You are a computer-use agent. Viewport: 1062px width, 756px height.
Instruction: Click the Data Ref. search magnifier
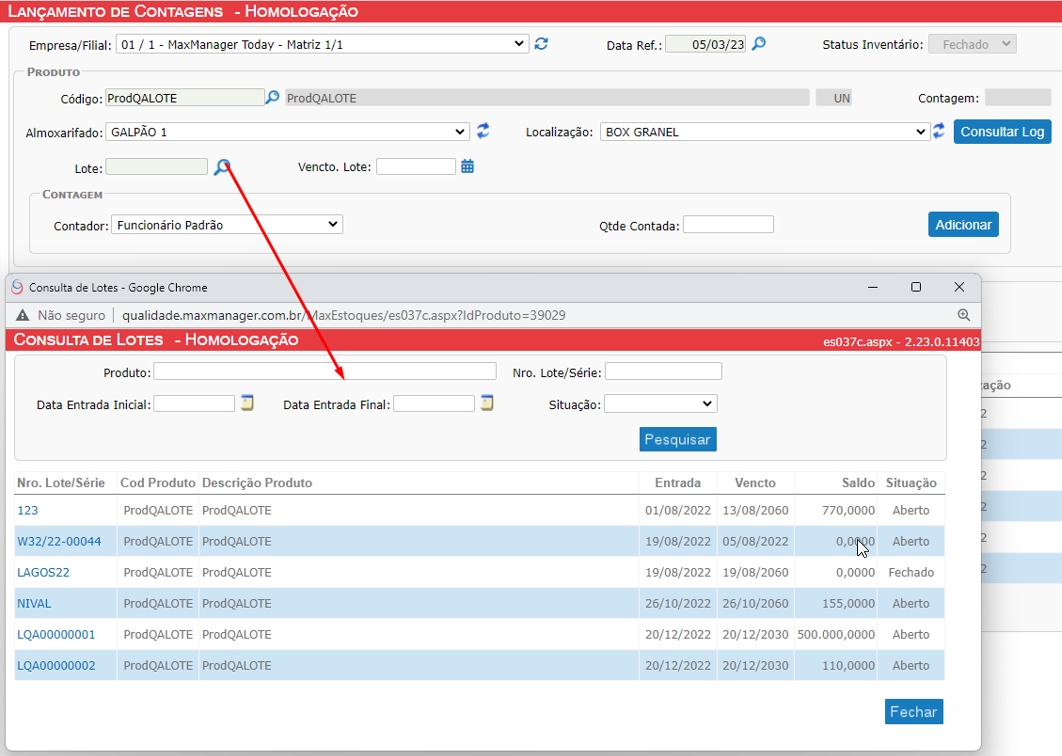759,44
